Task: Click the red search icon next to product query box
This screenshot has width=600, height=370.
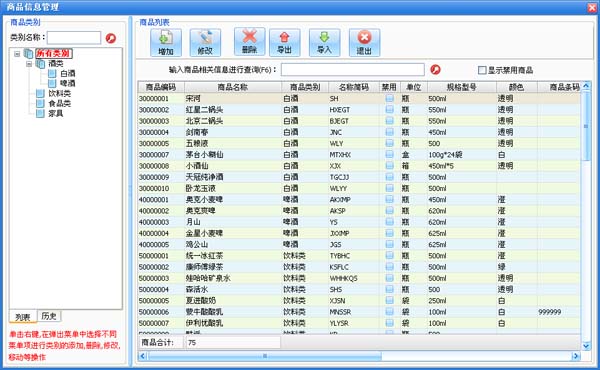Action: click(435, 69)
